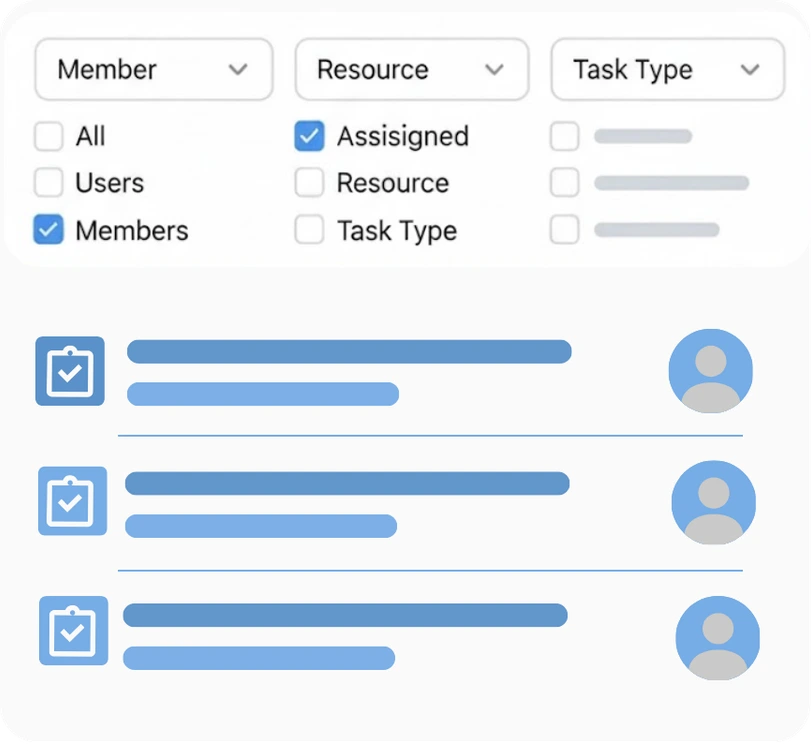Screen dimensions: 811x744
Task: Open the third task's assignee avatar
Action: pyautogui.click(x=717, y=638)
